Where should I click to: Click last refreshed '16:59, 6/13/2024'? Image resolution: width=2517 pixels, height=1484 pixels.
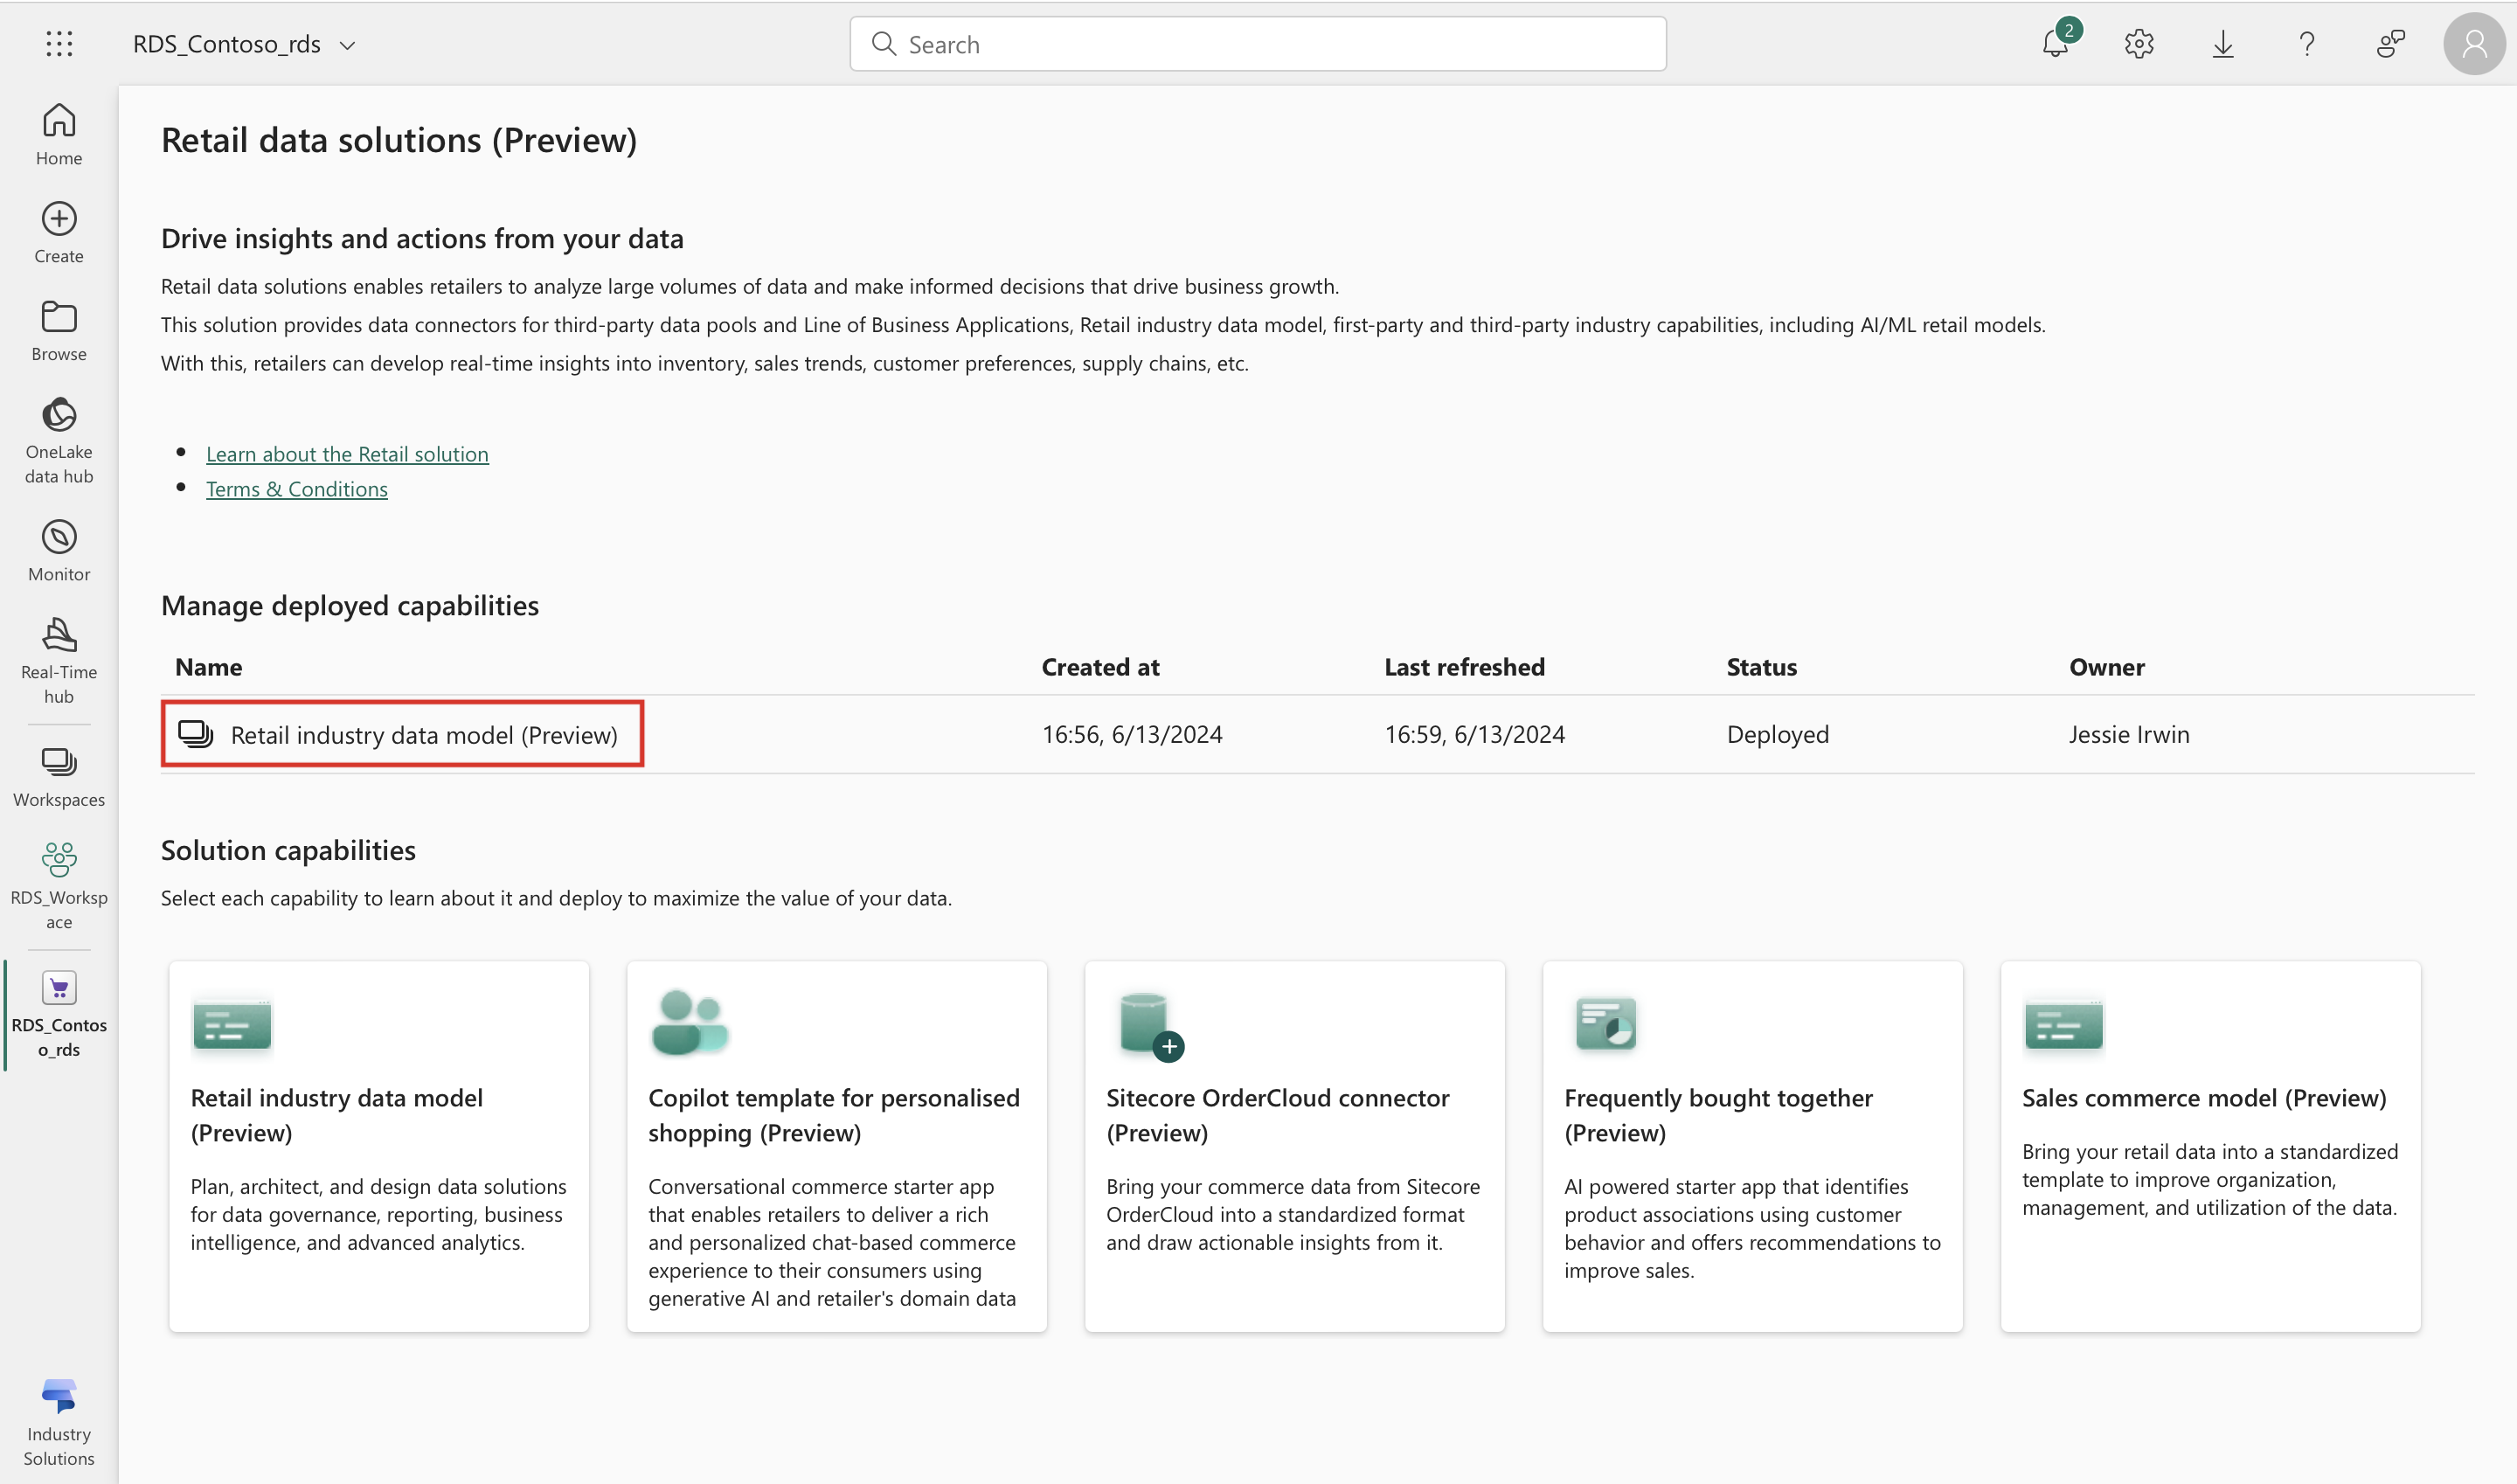[1474, 734]
